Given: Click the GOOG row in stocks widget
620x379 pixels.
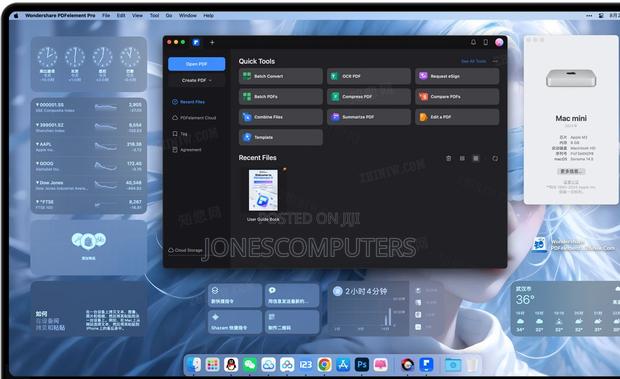Looking at the screenshot, I should coord(89,166).
